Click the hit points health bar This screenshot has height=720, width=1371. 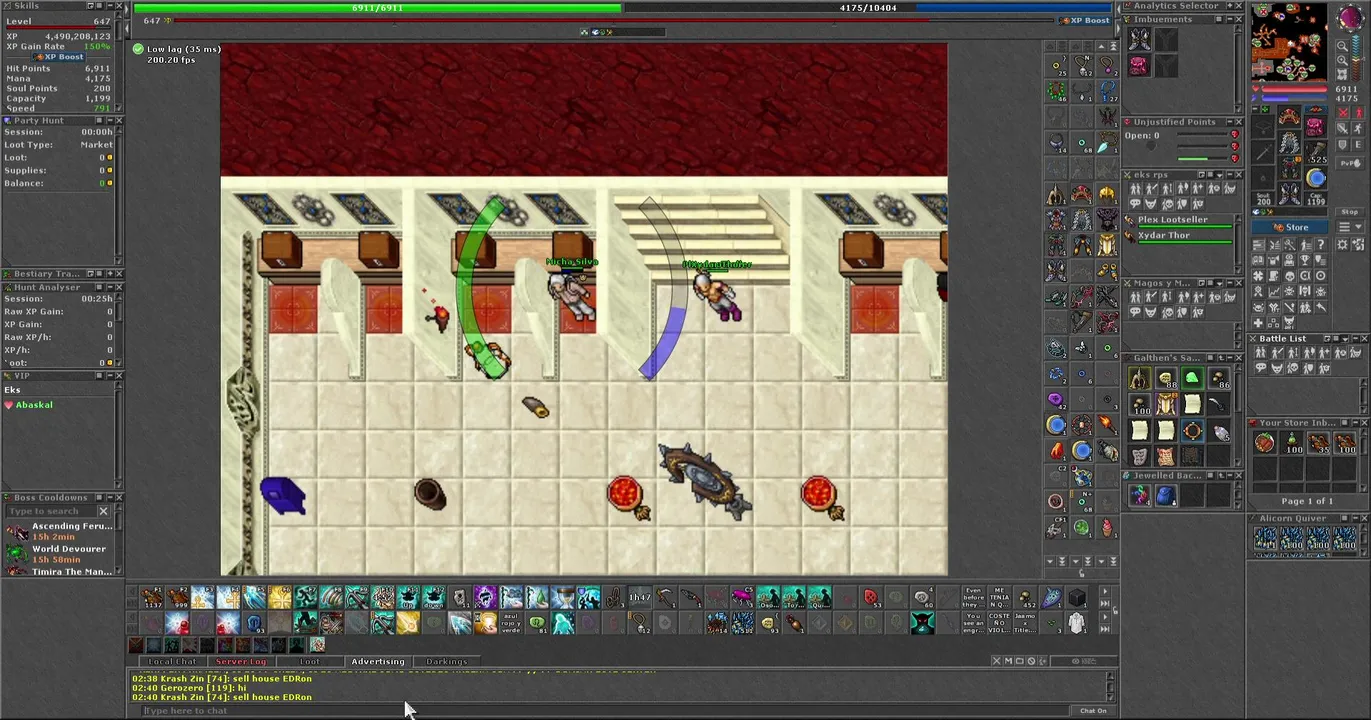pyautogui.click(x=378, y=8)
